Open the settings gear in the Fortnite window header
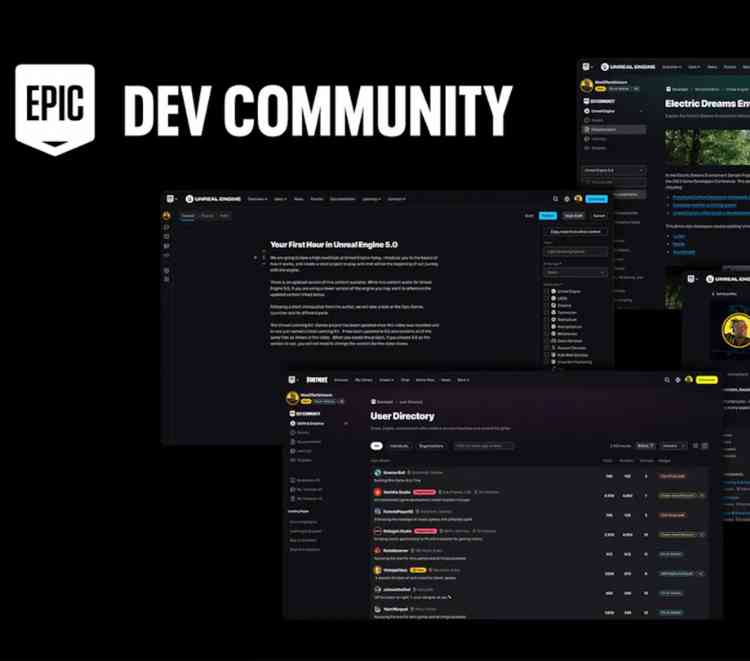Viewport: 750px width, 661px height. 678,380
